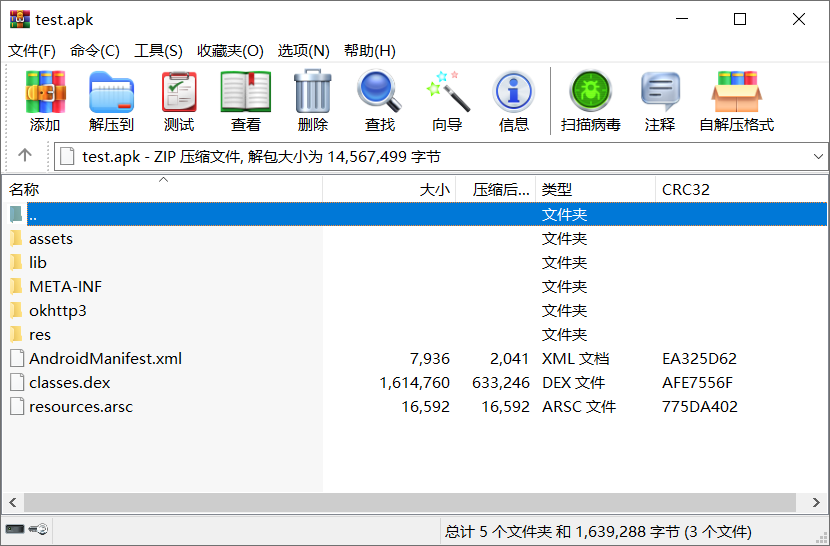
Task: Launch the Wizard (向导) wand icon
Action: pyautogui.click(x=447, y=92)
